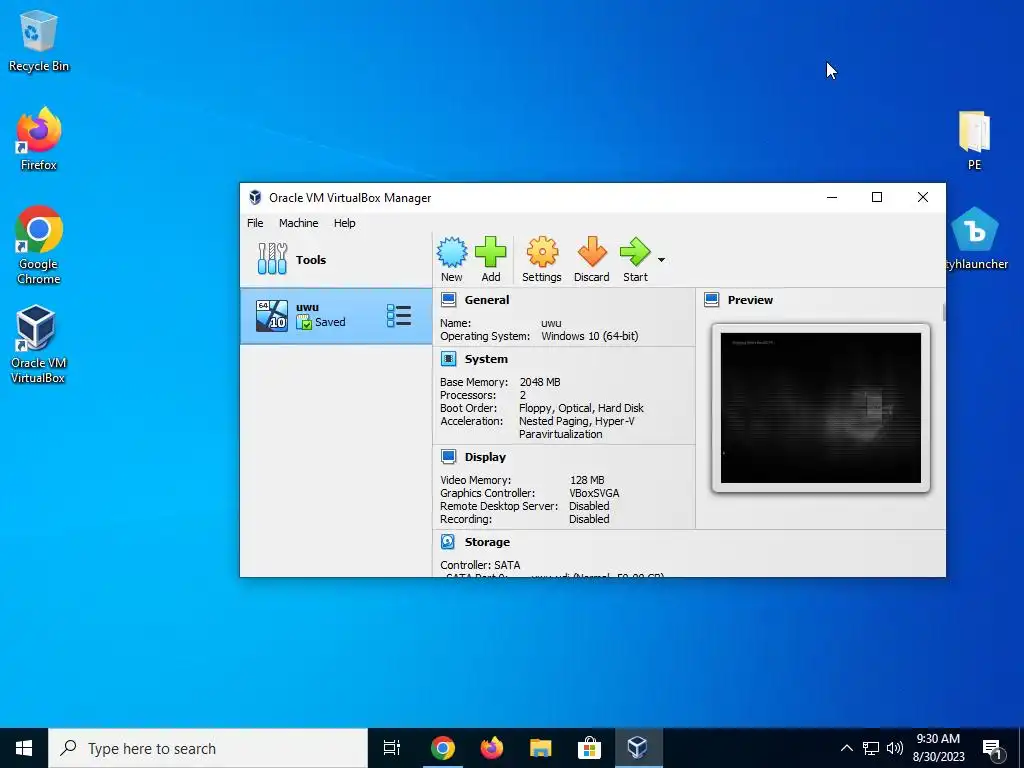Click the Display section header

485,456
